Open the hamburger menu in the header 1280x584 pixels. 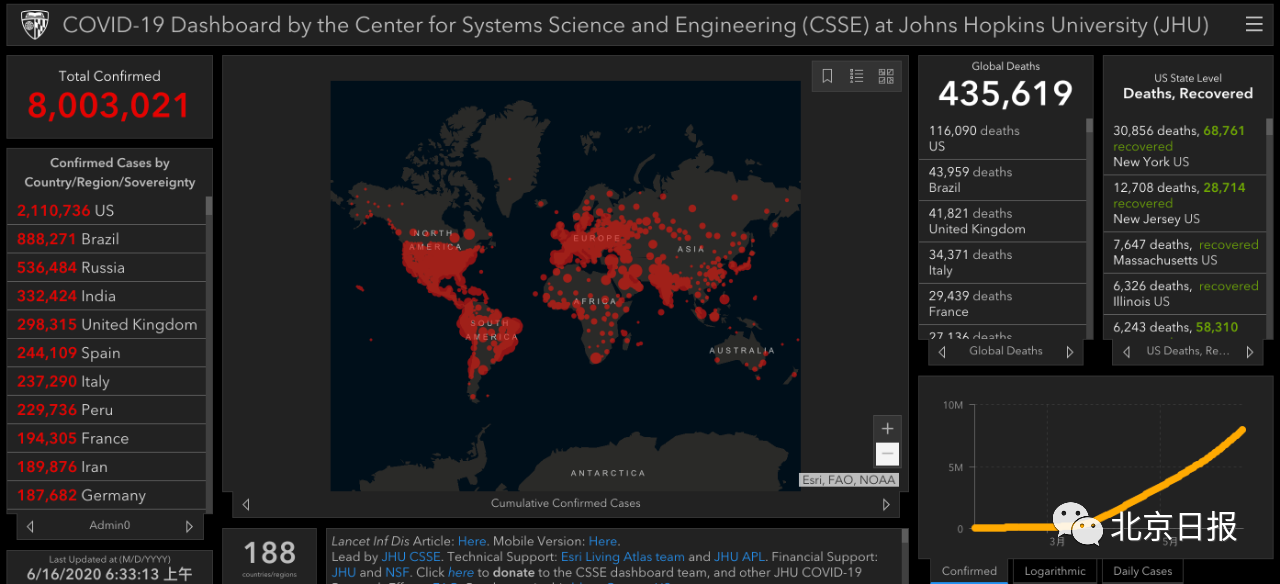point(1253,25)
